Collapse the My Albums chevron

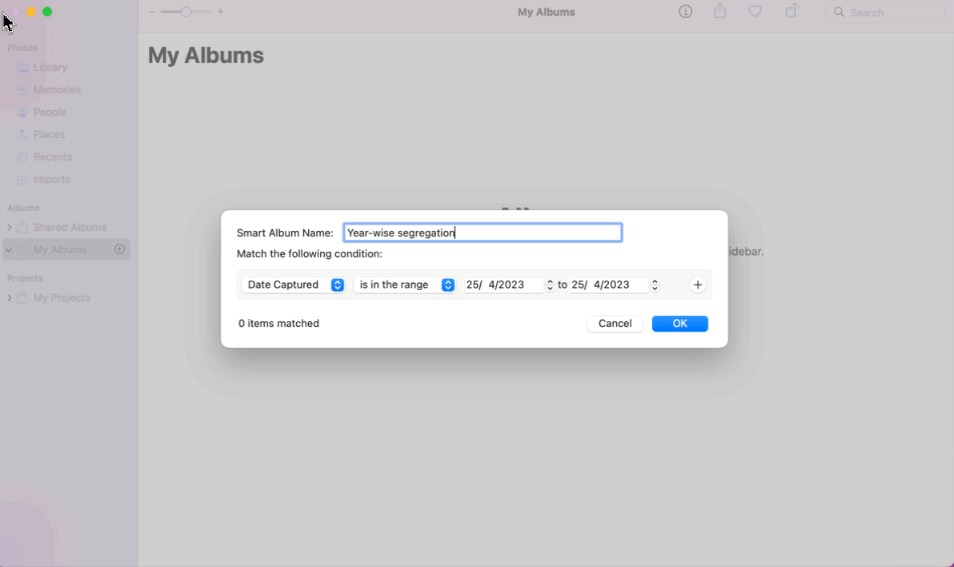(9, 250)
